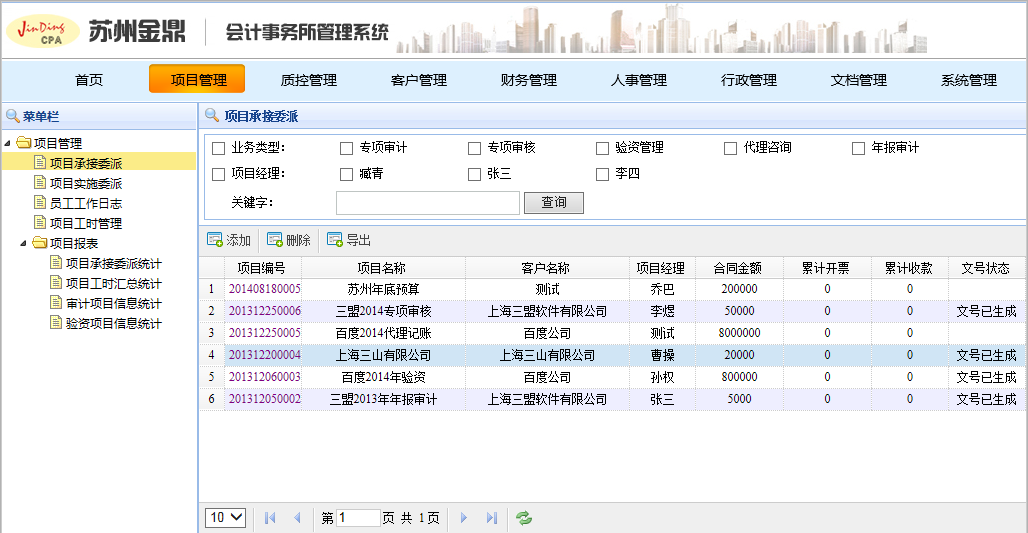The image size is (1028, 533).
Task: Click the 删除 delete toolbar button
Action: click(288, 240)
